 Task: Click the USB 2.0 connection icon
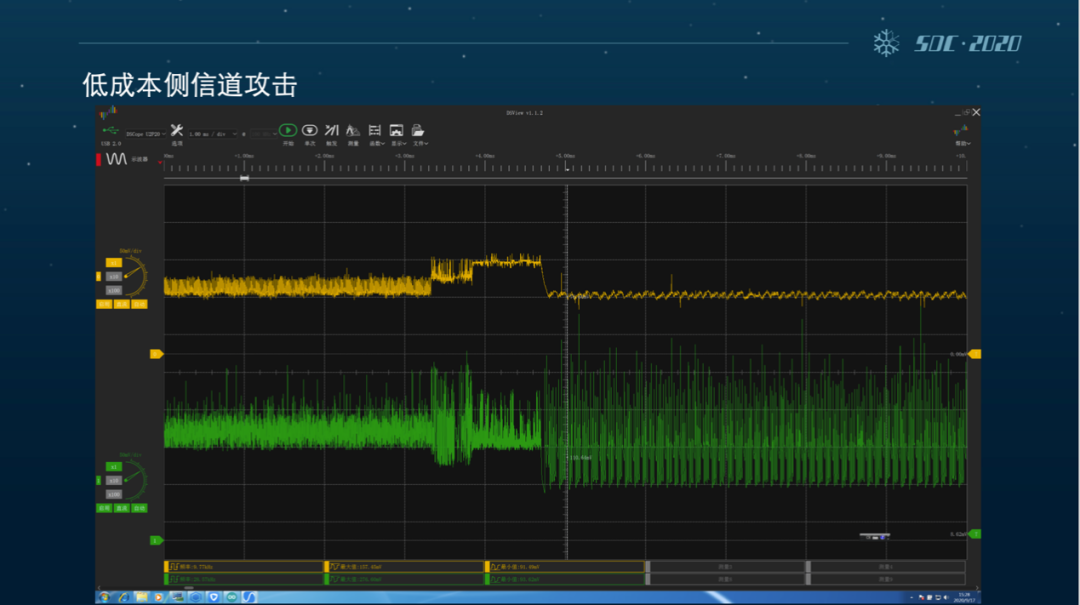tap(110, 130)
